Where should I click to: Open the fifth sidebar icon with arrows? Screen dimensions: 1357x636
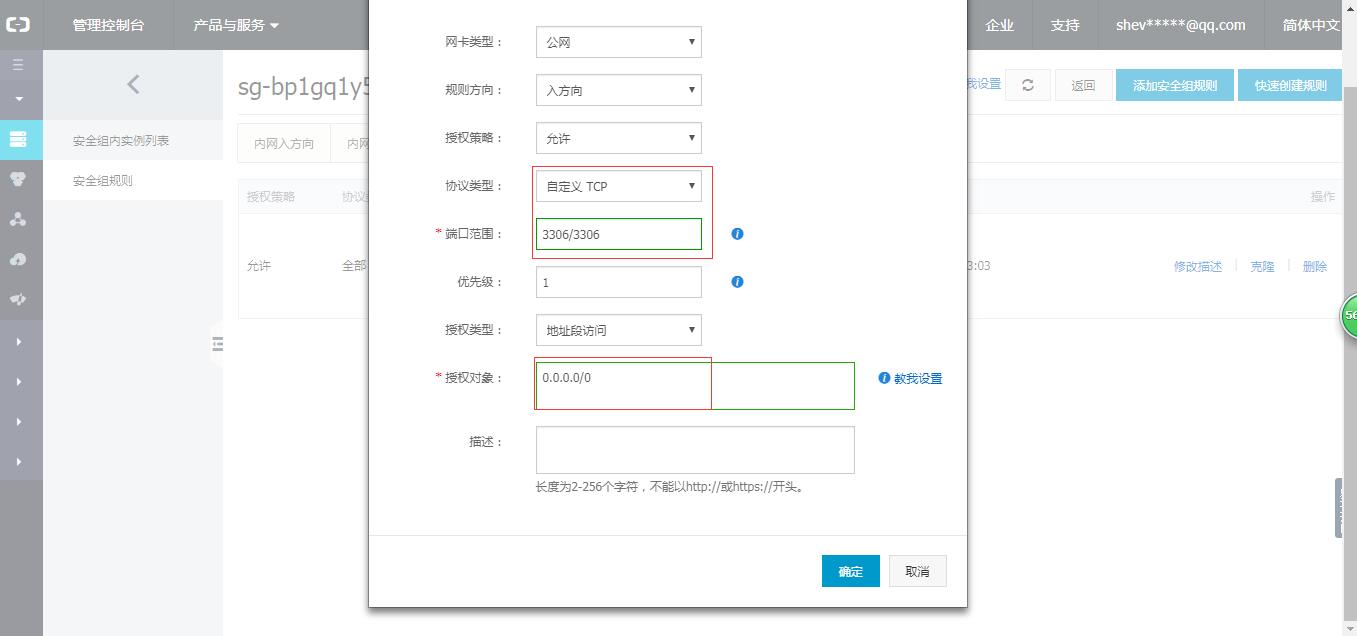[18, 299]
